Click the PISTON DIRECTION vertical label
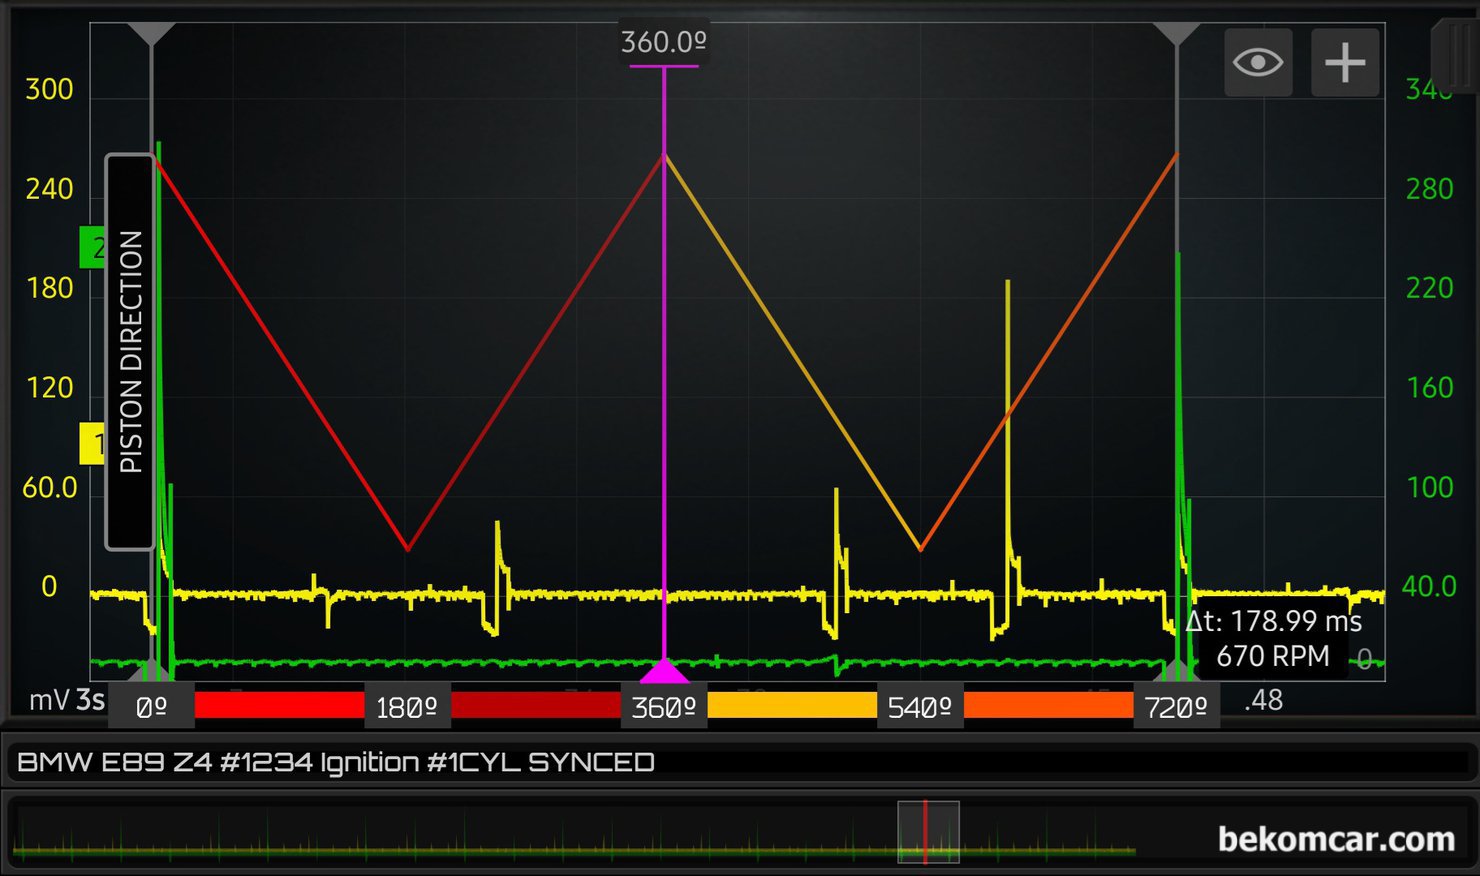Image resolution: width=1480 pixels, height=876 pixels. pos(130,351)
